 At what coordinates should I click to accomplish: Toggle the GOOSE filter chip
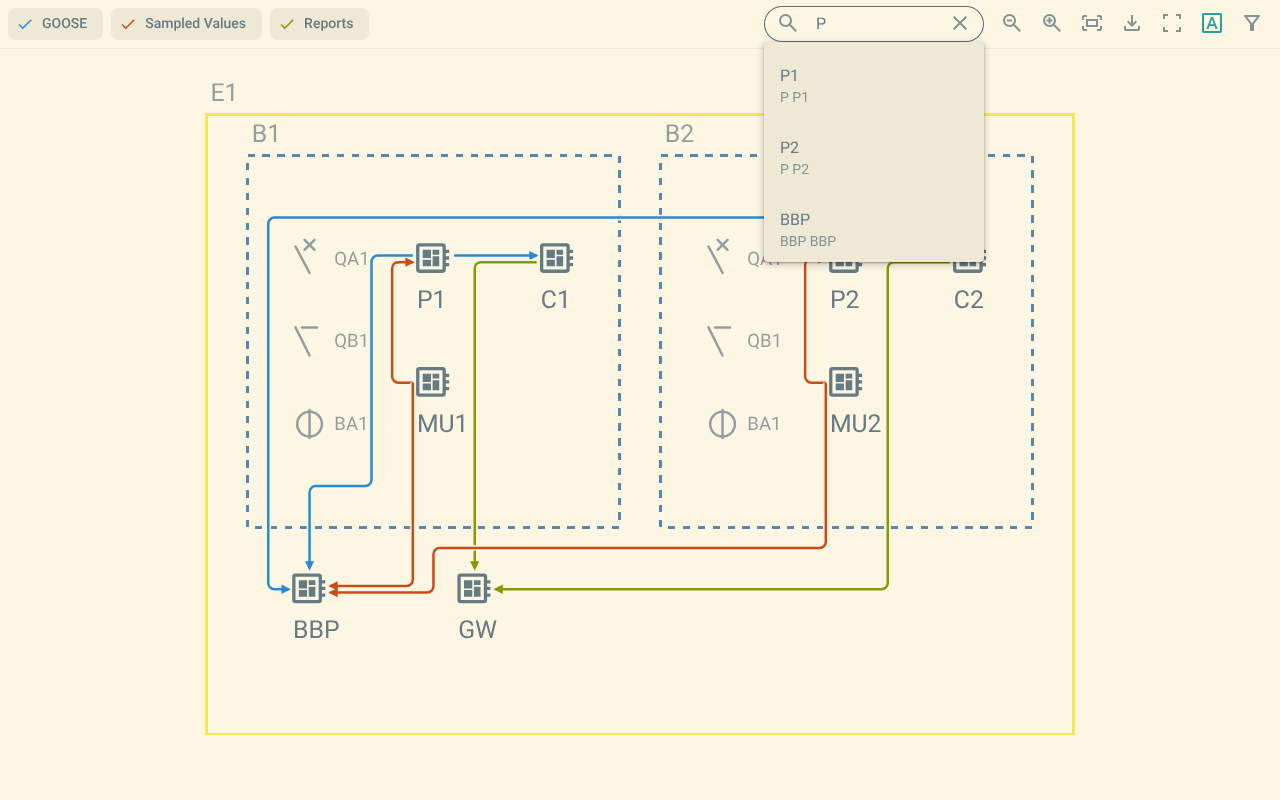pyautogui.click(x=55, y=24)
